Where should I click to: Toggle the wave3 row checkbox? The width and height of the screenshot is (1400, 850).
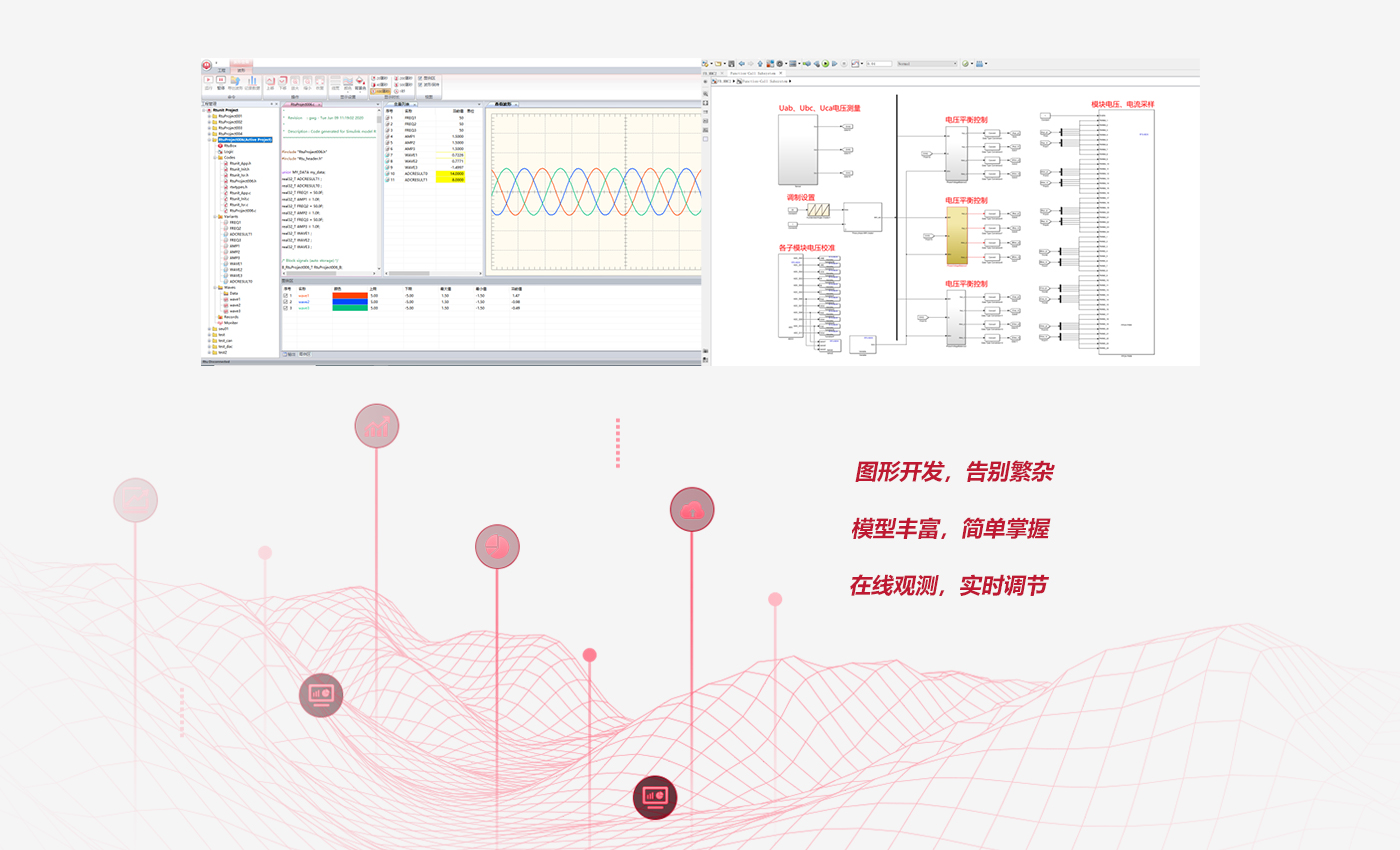pos(286,308)
